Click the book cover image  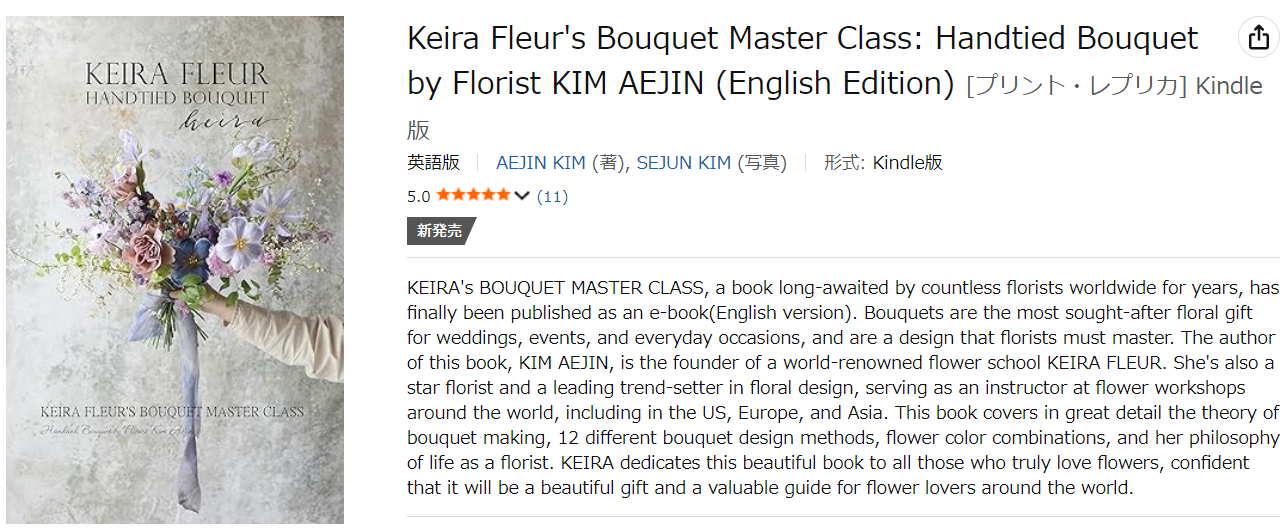pyautogui.click(x=175, y=270)
